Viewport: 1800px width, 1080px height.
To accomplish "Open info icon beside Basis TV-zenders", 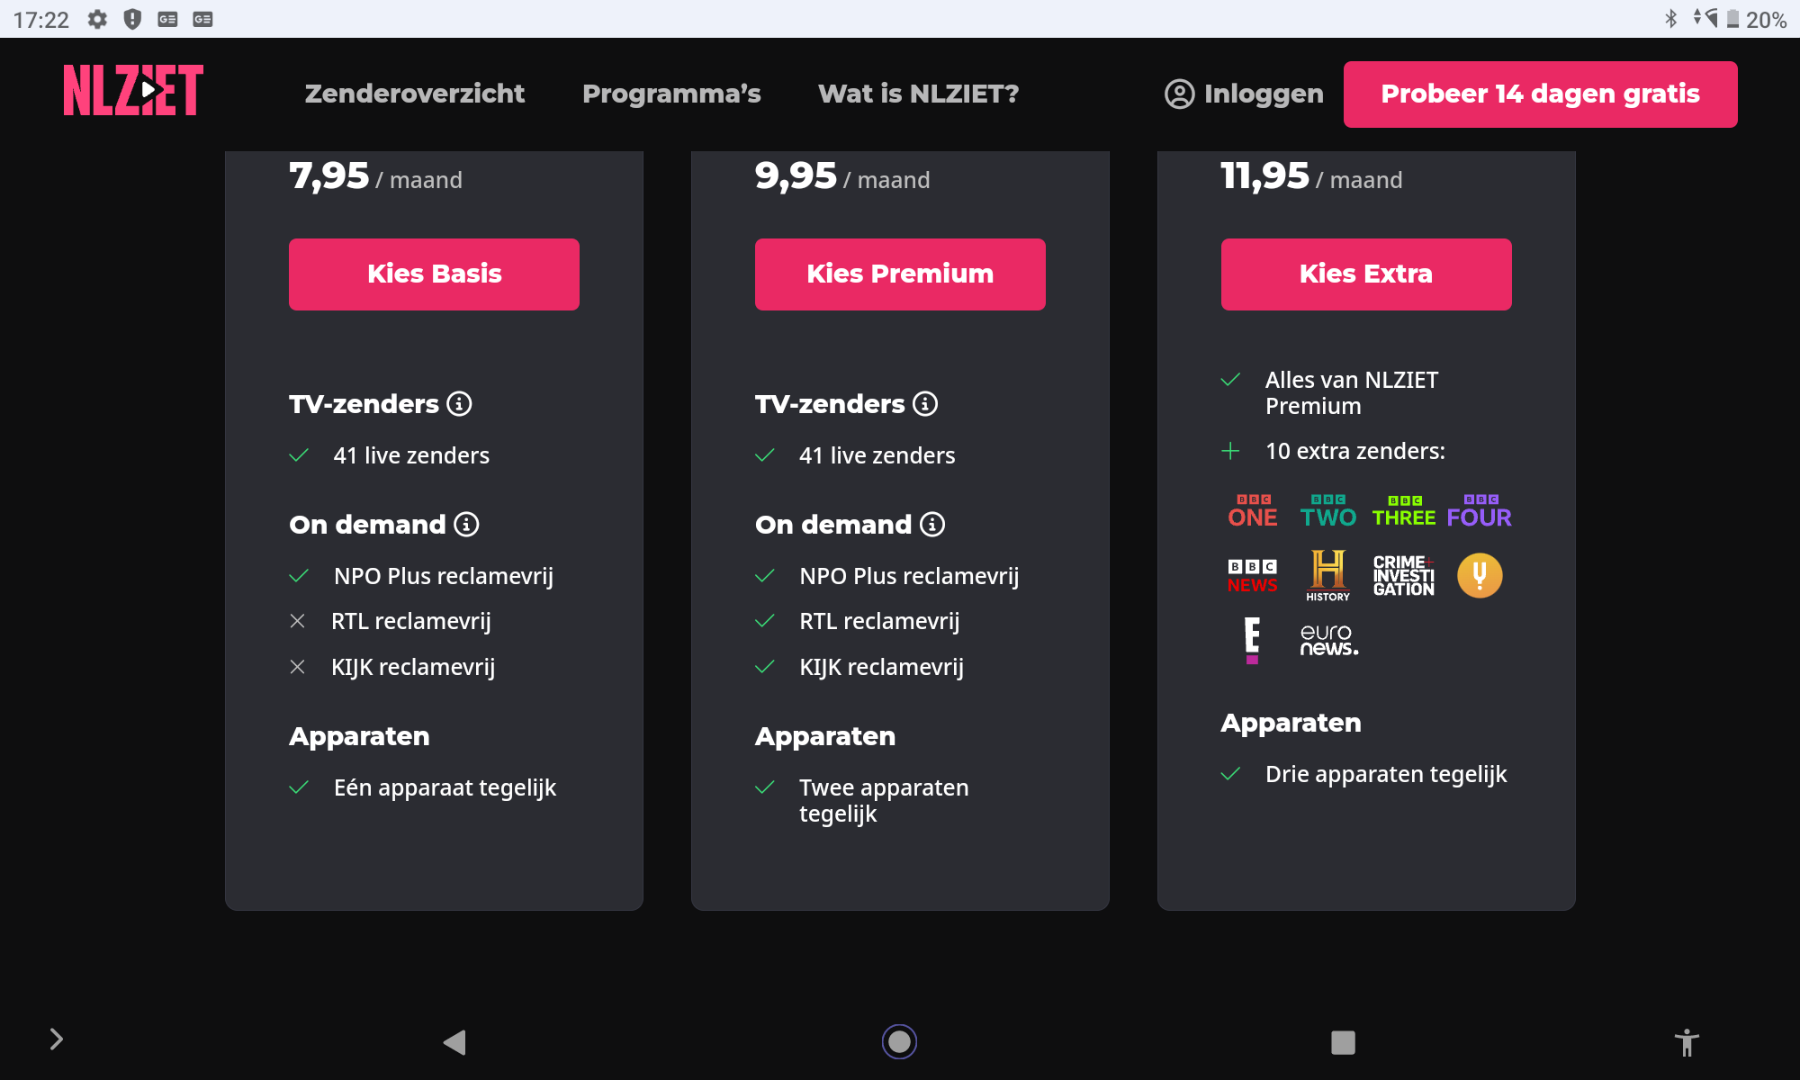I will [459, 404].
